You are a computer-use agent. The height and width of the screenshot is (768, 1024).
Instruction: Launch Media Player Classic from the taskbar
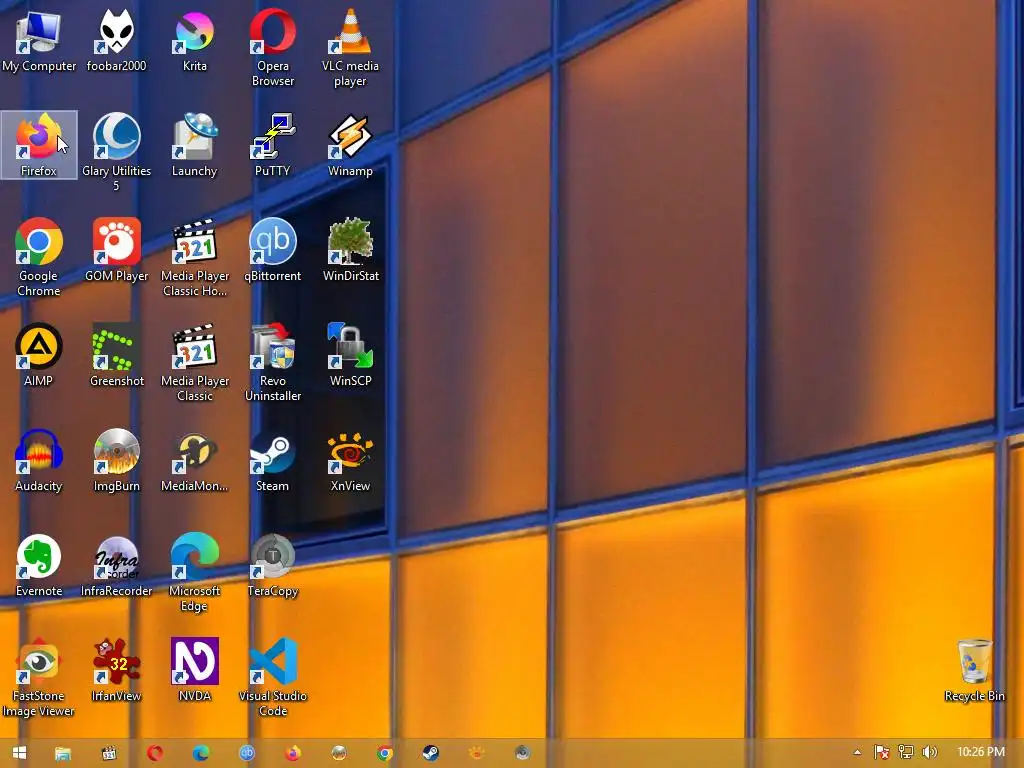click(109, 753)
